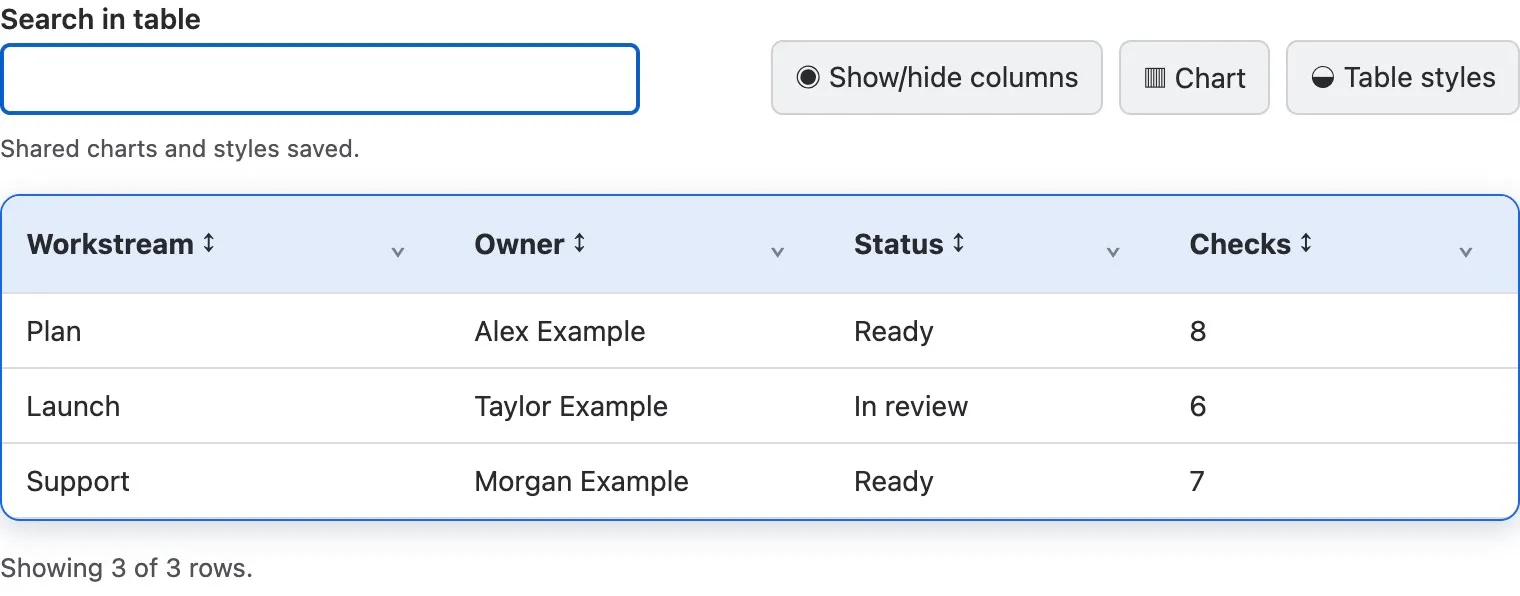Open the Chart button
The width and height of the screenshot is (1520, 596).
tap(1194, 78)
